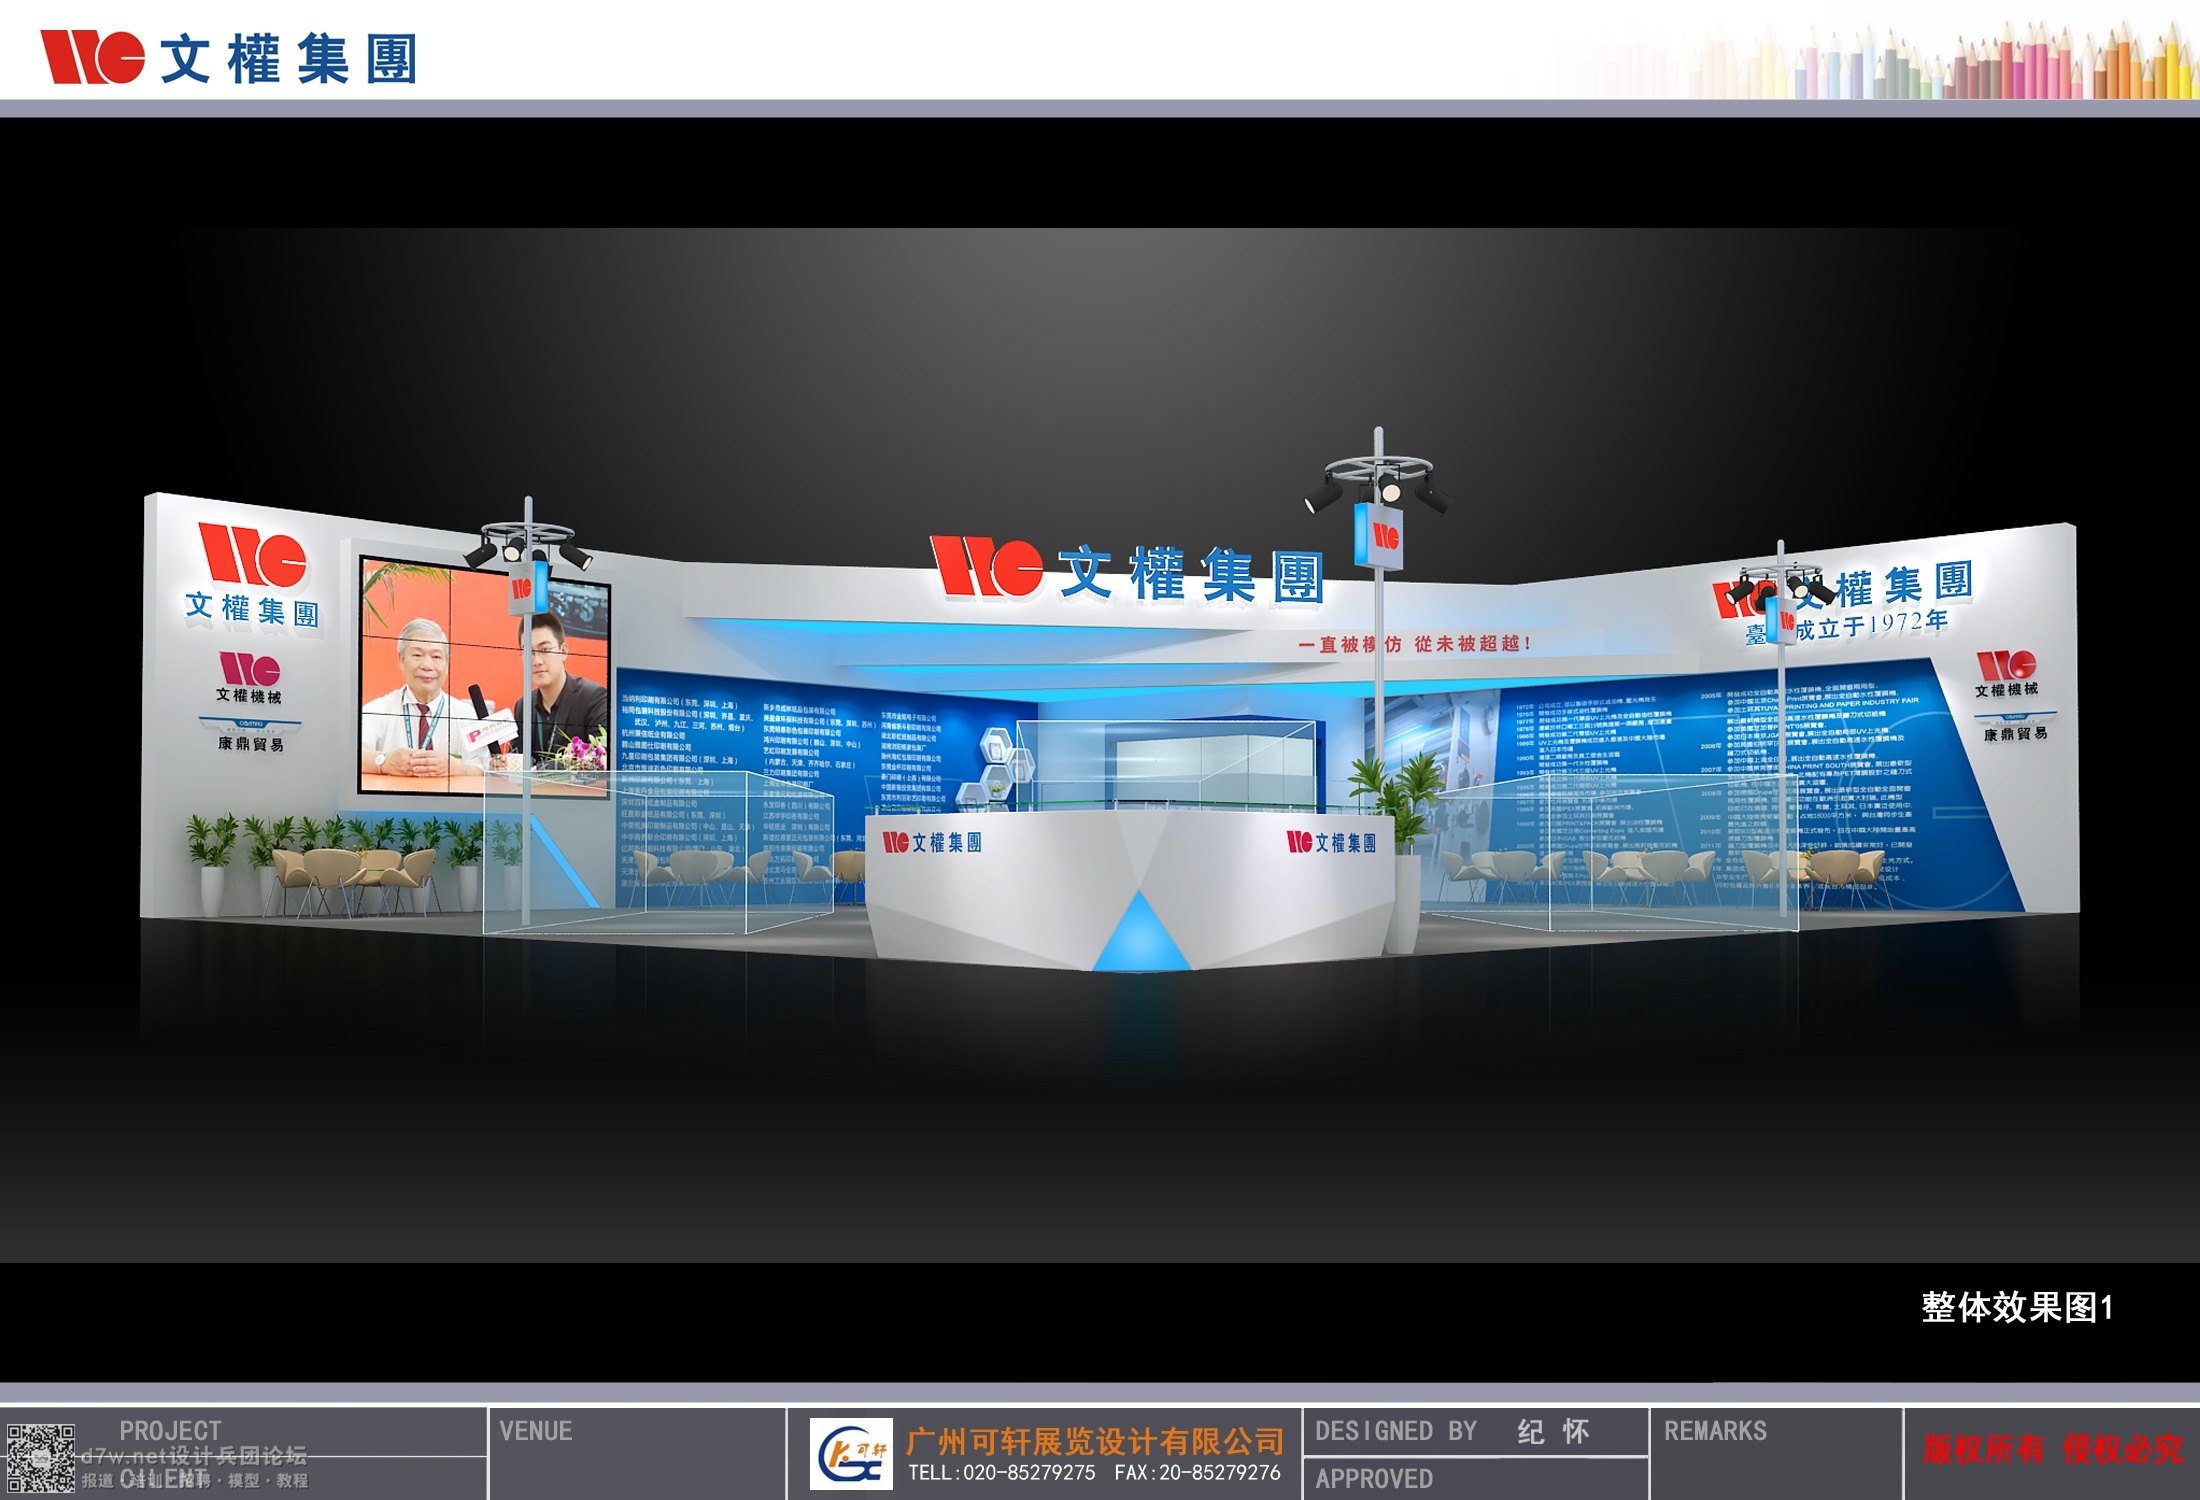Click the phone number TELL:020-85279275

[1001, 1473]
